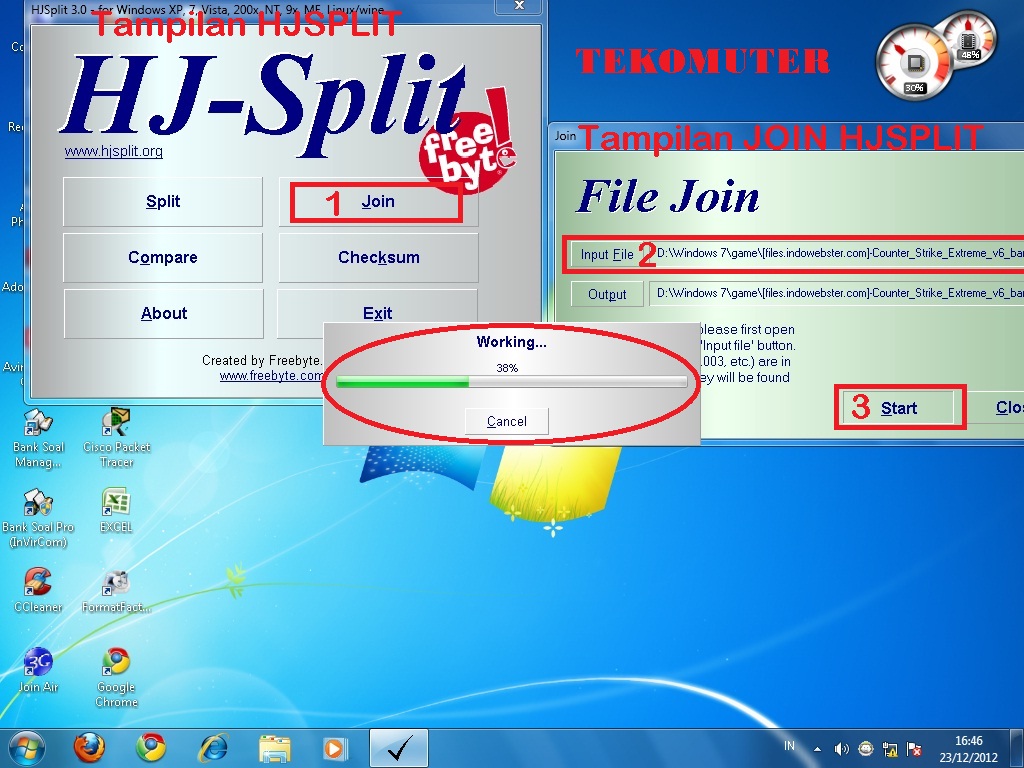The image size is (1024, 768).
Task: Cancel the file joining operation
Action: click(x=506, y=421)
